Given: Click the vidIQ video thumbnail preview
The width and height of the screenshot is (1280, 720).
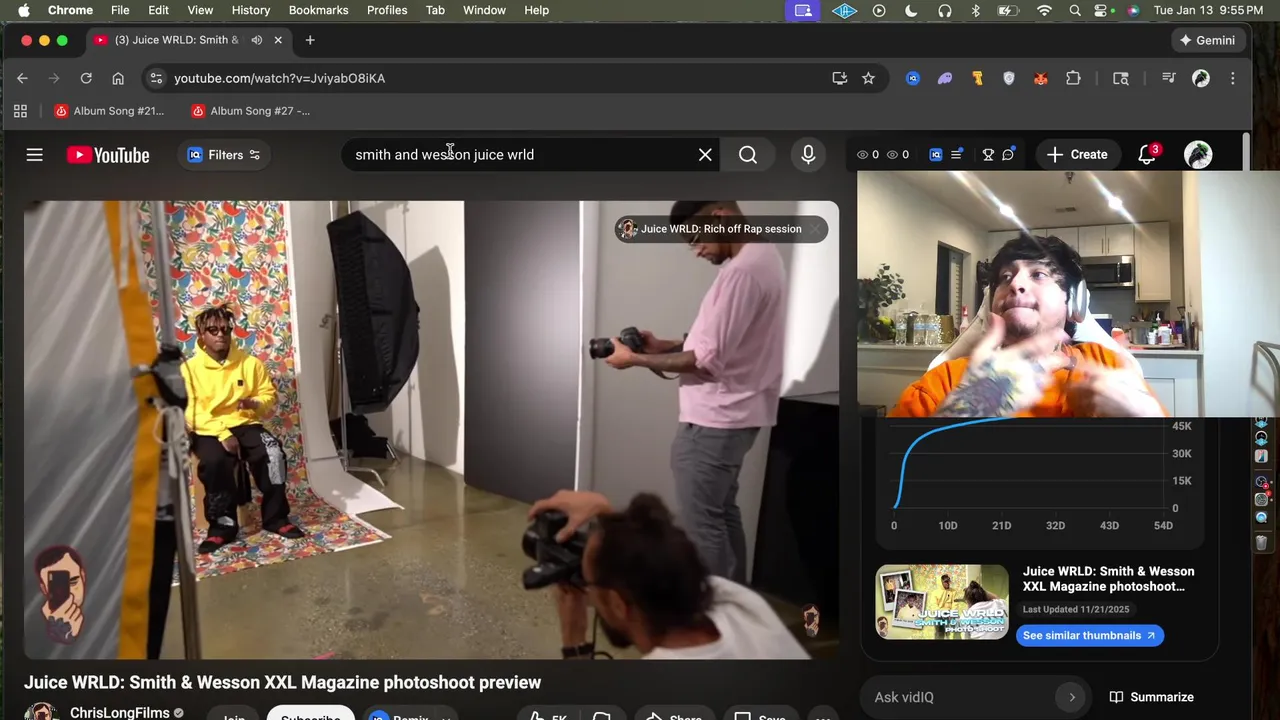Looking at the screenshot, I should [942, 602].
